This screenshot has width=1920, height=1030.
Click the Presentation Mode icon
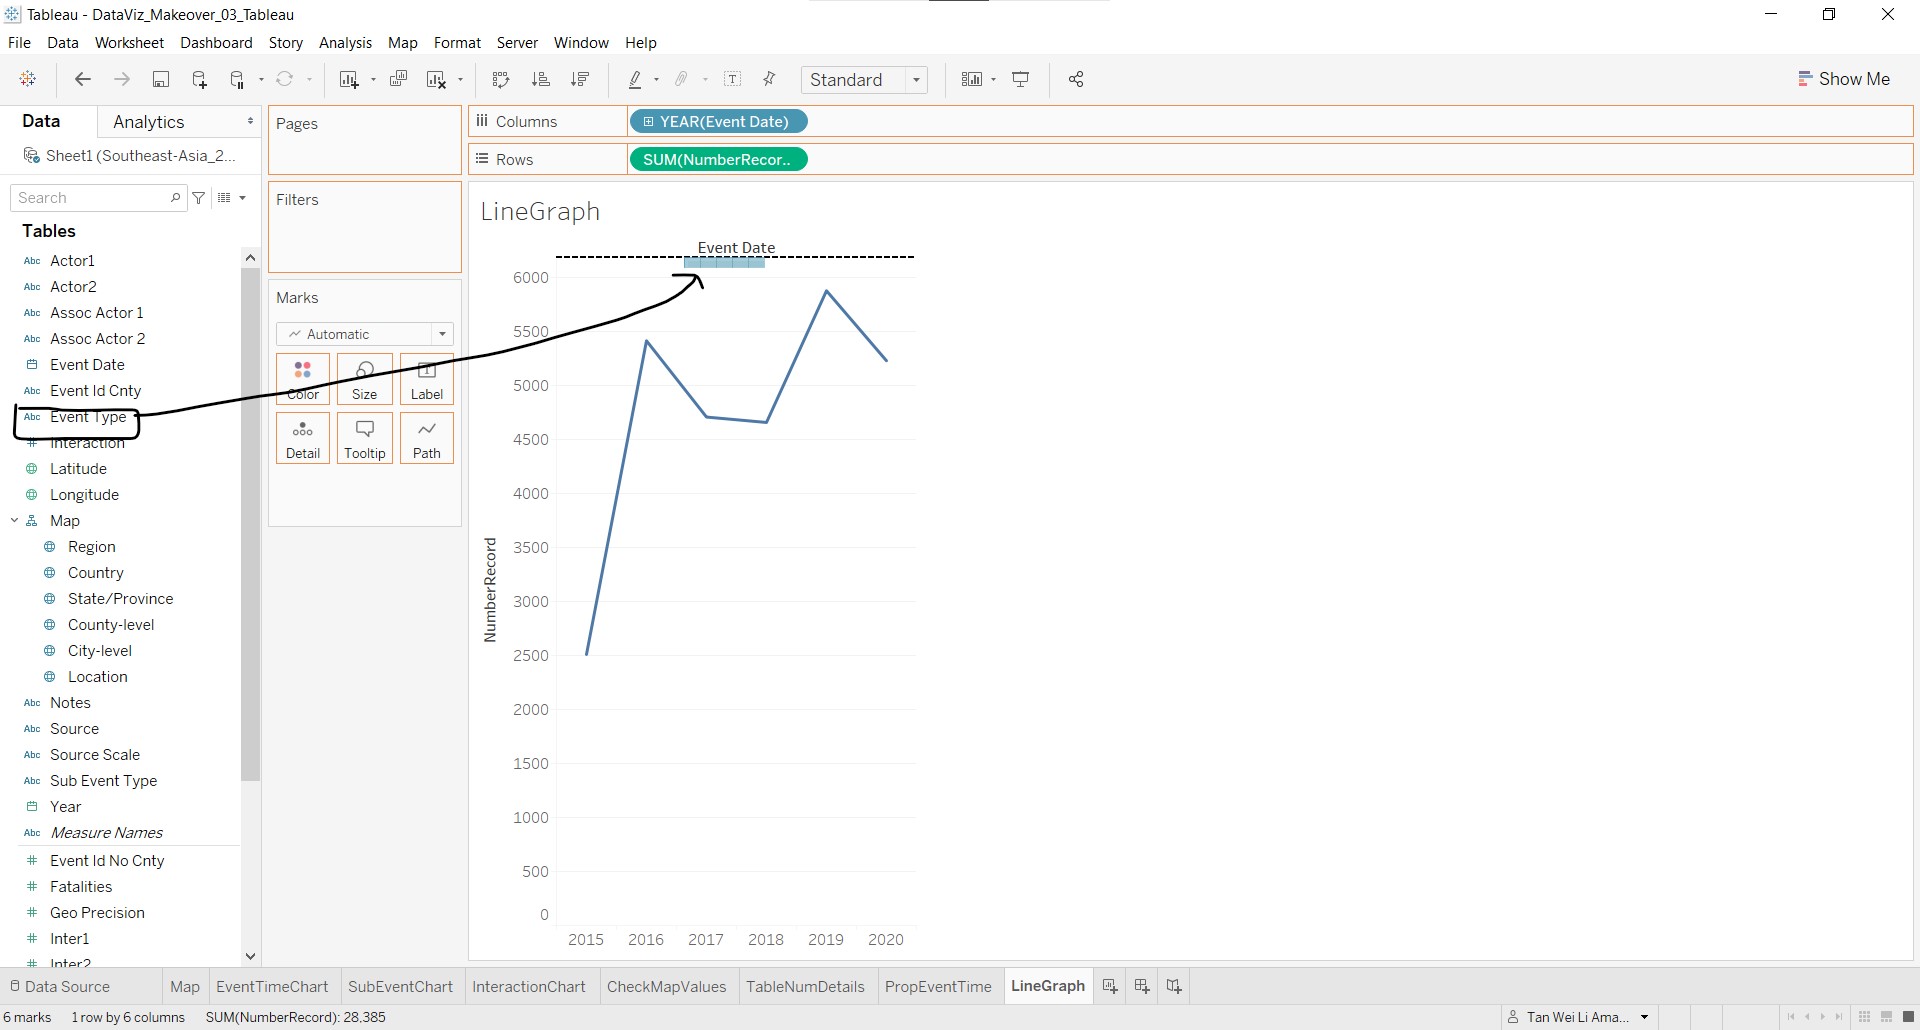pyautogui.click(x=1021, y=80)
